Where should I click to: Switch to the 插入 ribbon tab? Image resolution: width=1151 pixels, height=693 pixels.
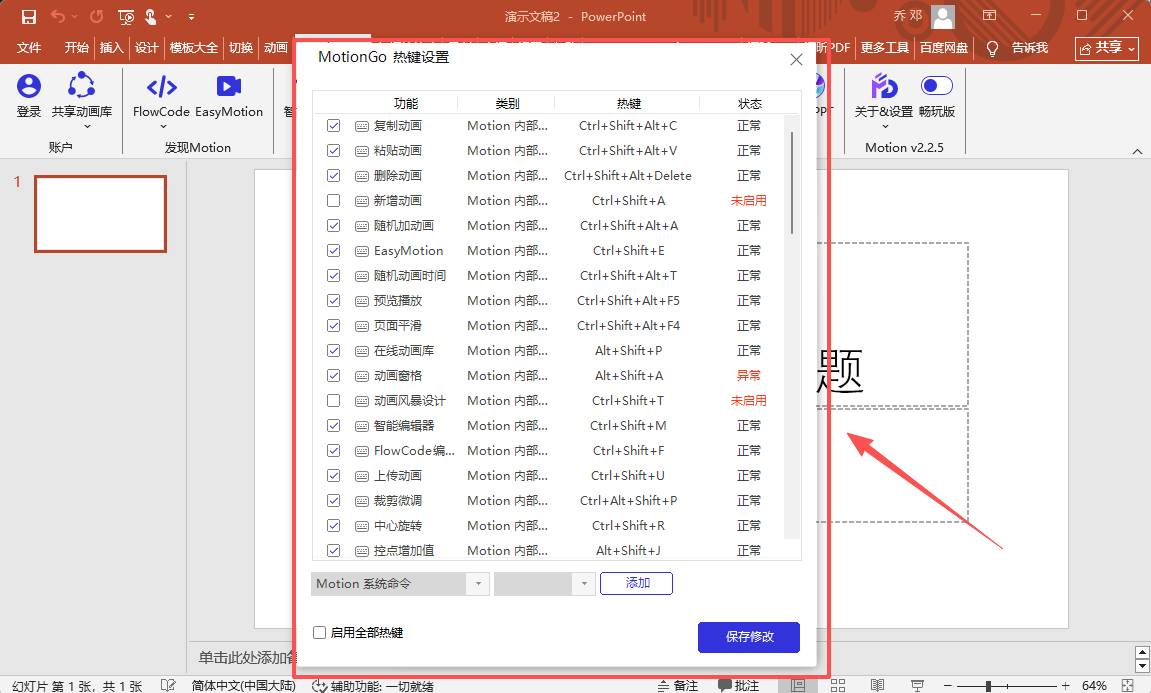coord(111,47)
